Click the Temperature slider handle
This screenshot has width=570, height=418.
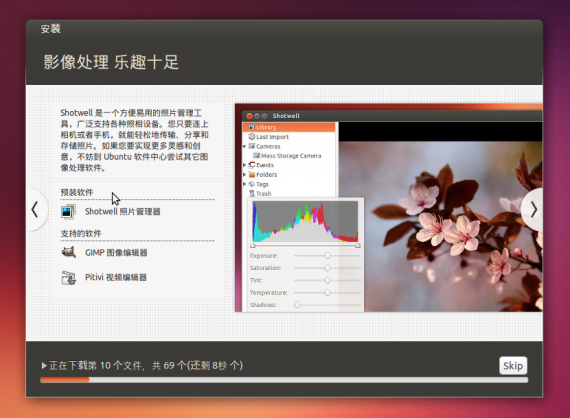328,293
